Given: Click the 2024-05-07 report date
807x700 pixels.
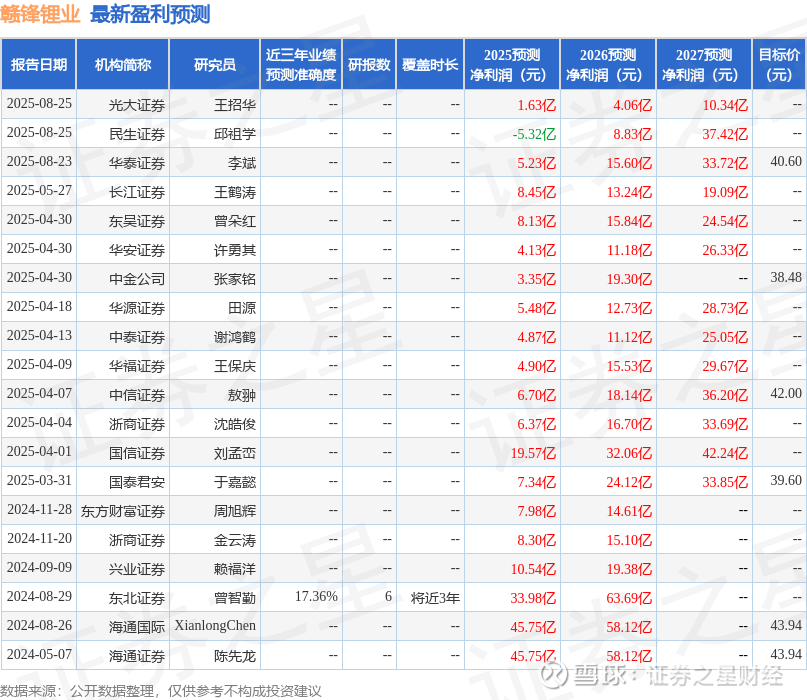Looking at the screenshot, I should 39,654.
